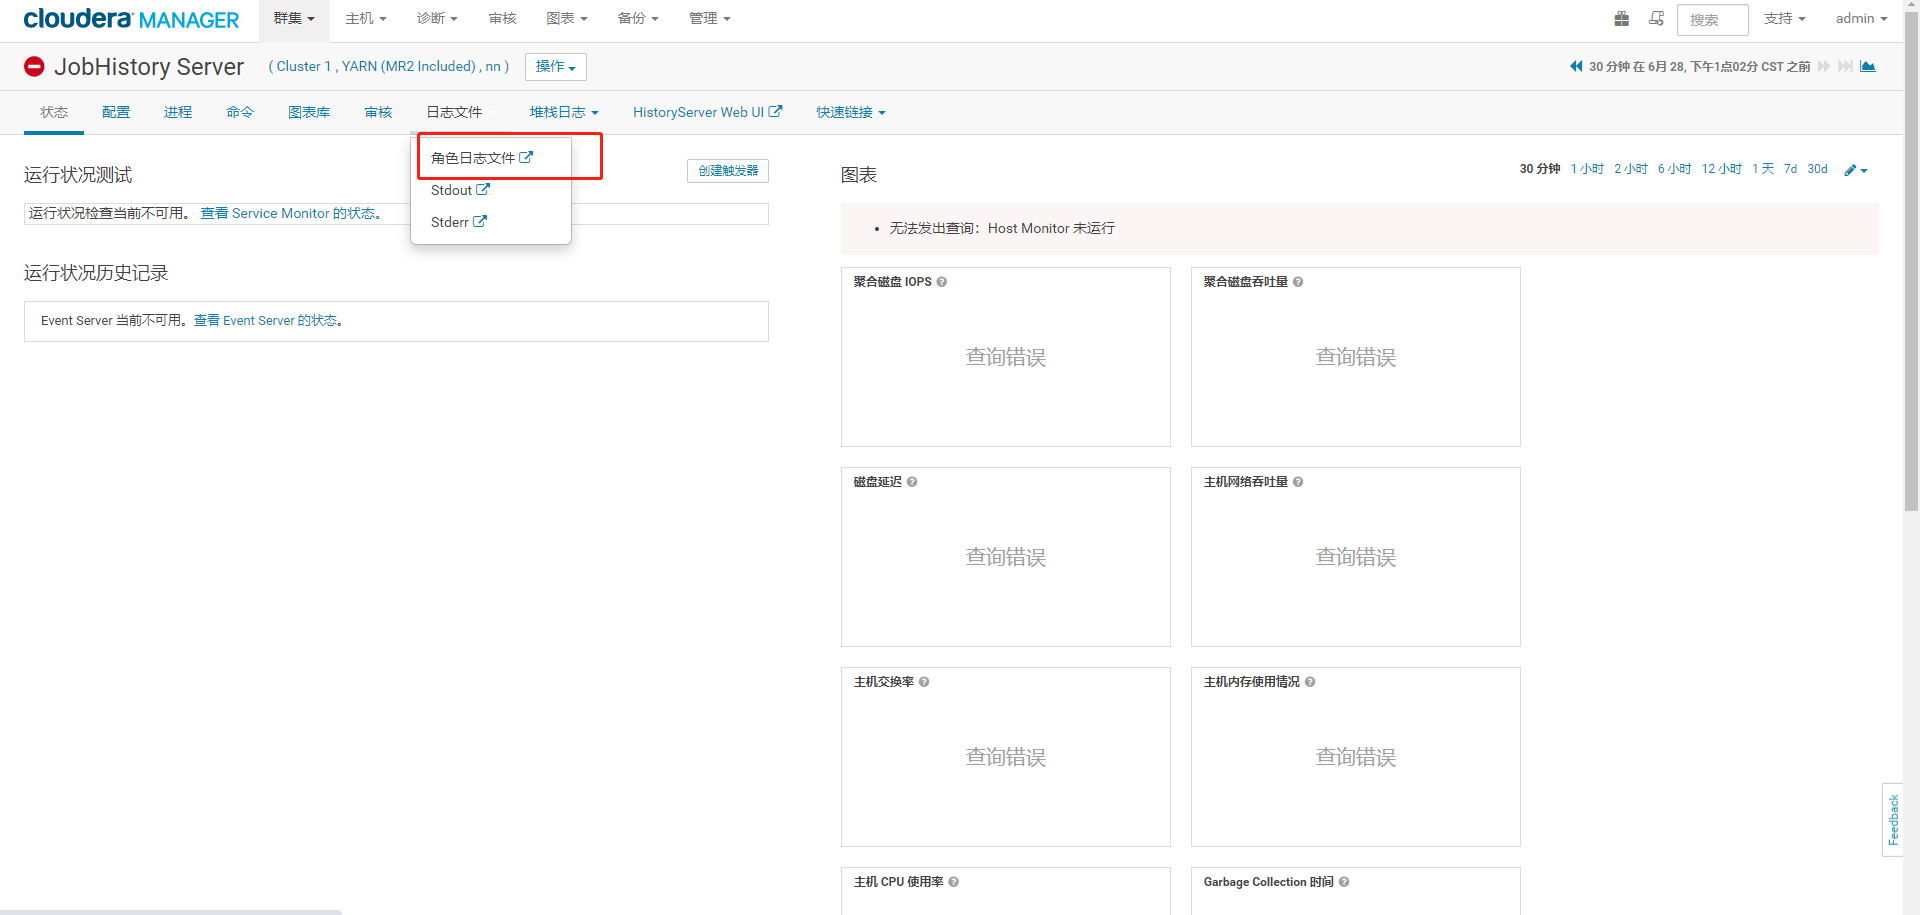Viewport: 1920px width, 915px height.
Task: Click help icon beside 主机内存使用情况
Action: (1310, 682)
